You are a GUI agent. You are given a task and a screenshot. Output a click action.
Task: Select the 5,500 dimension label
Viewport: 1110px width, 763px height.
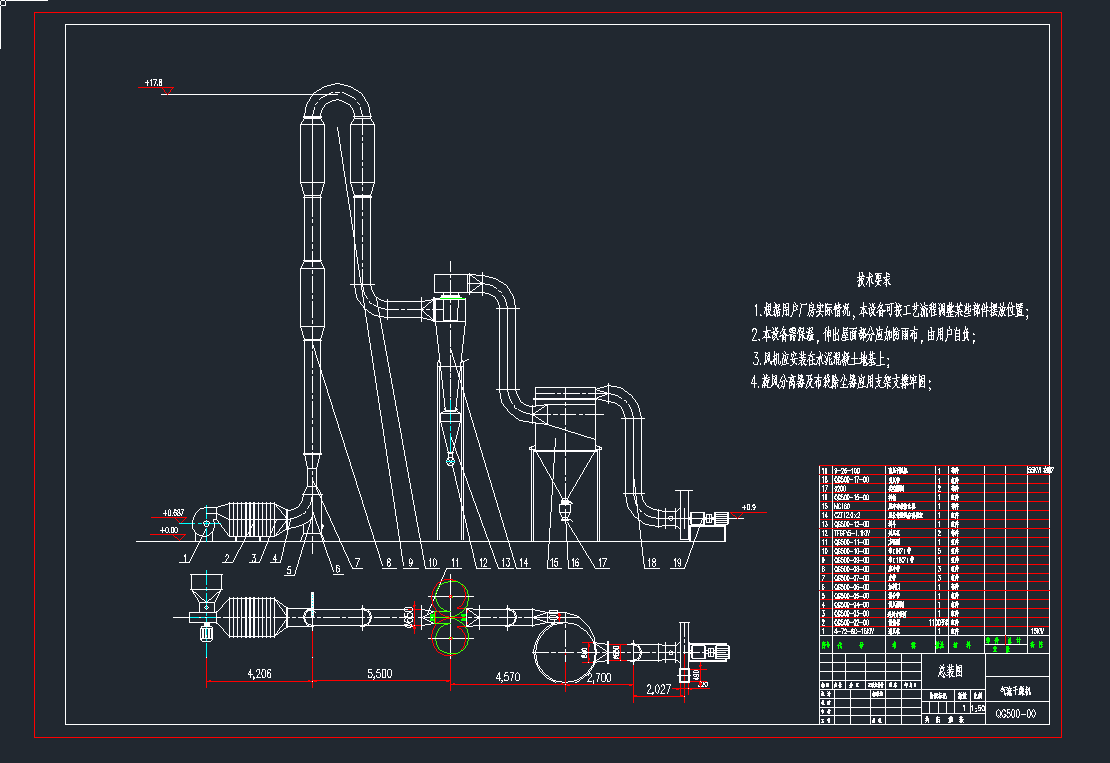coord(379,674)
